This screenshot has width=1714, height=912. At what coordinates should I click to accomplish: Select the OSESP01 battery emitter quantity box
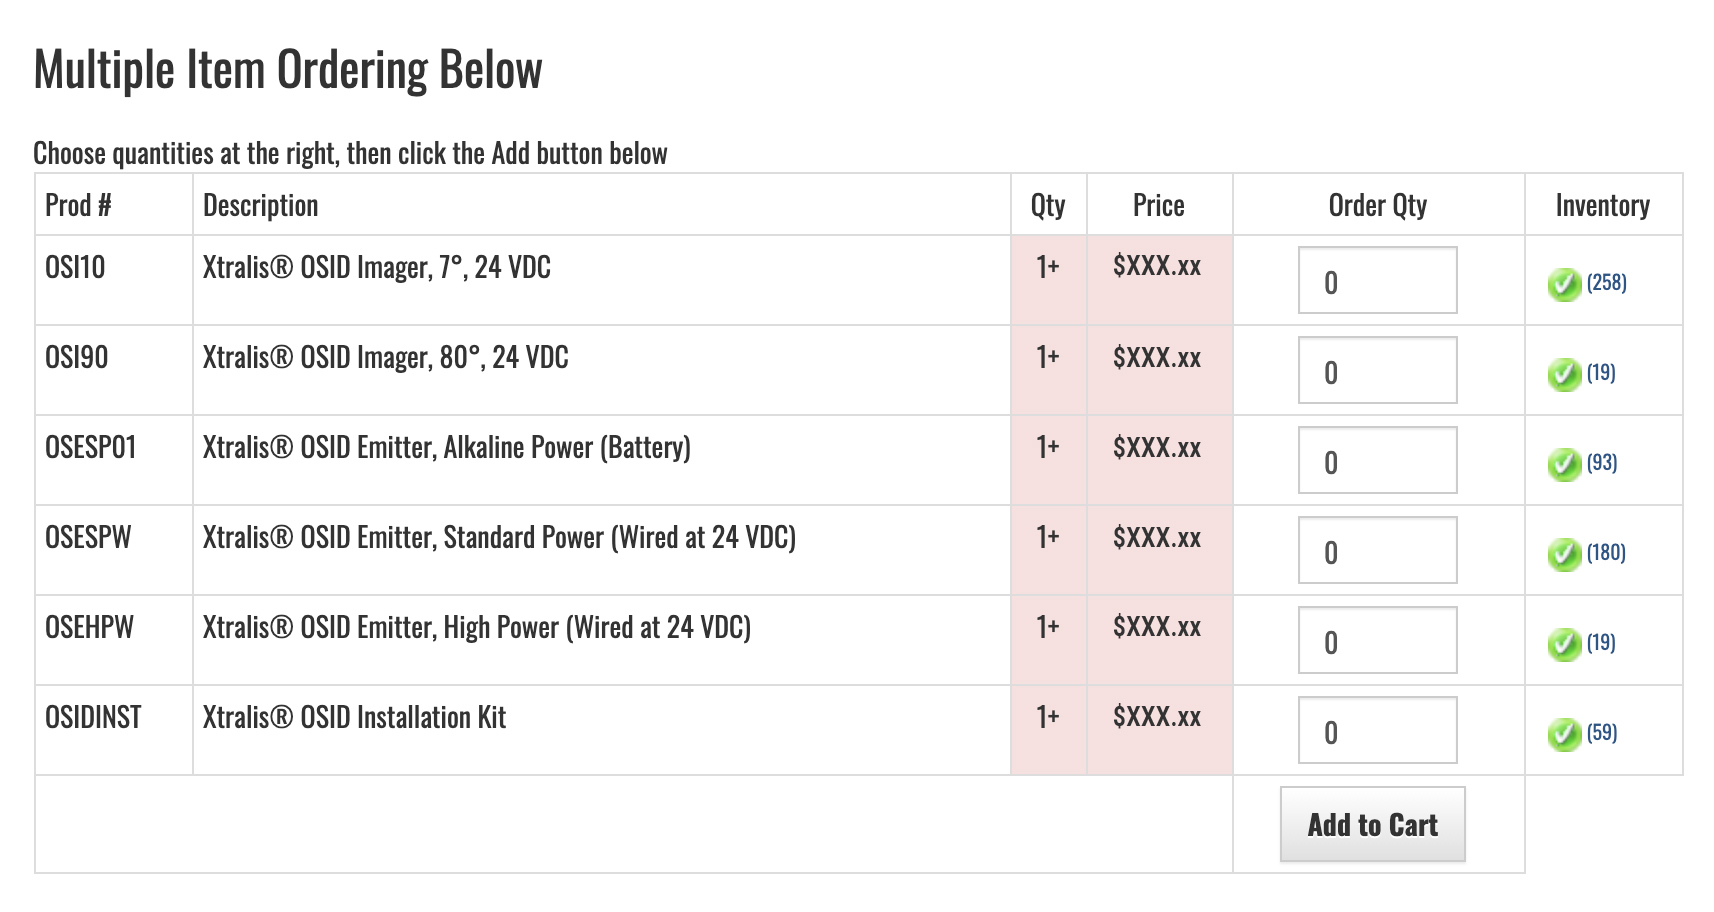[x=1377, y=460]
